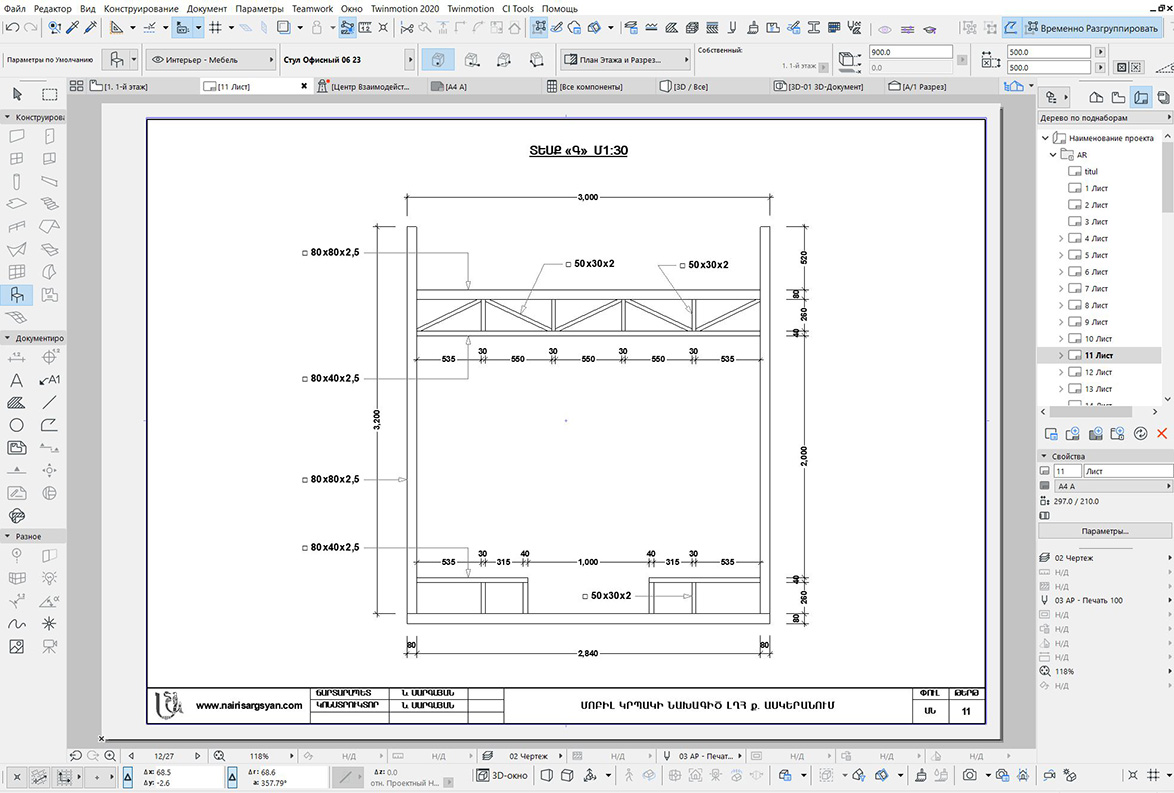Click the Undo arrow icon
Viewport: 1174px width, 793px height.
coord(13,28)
